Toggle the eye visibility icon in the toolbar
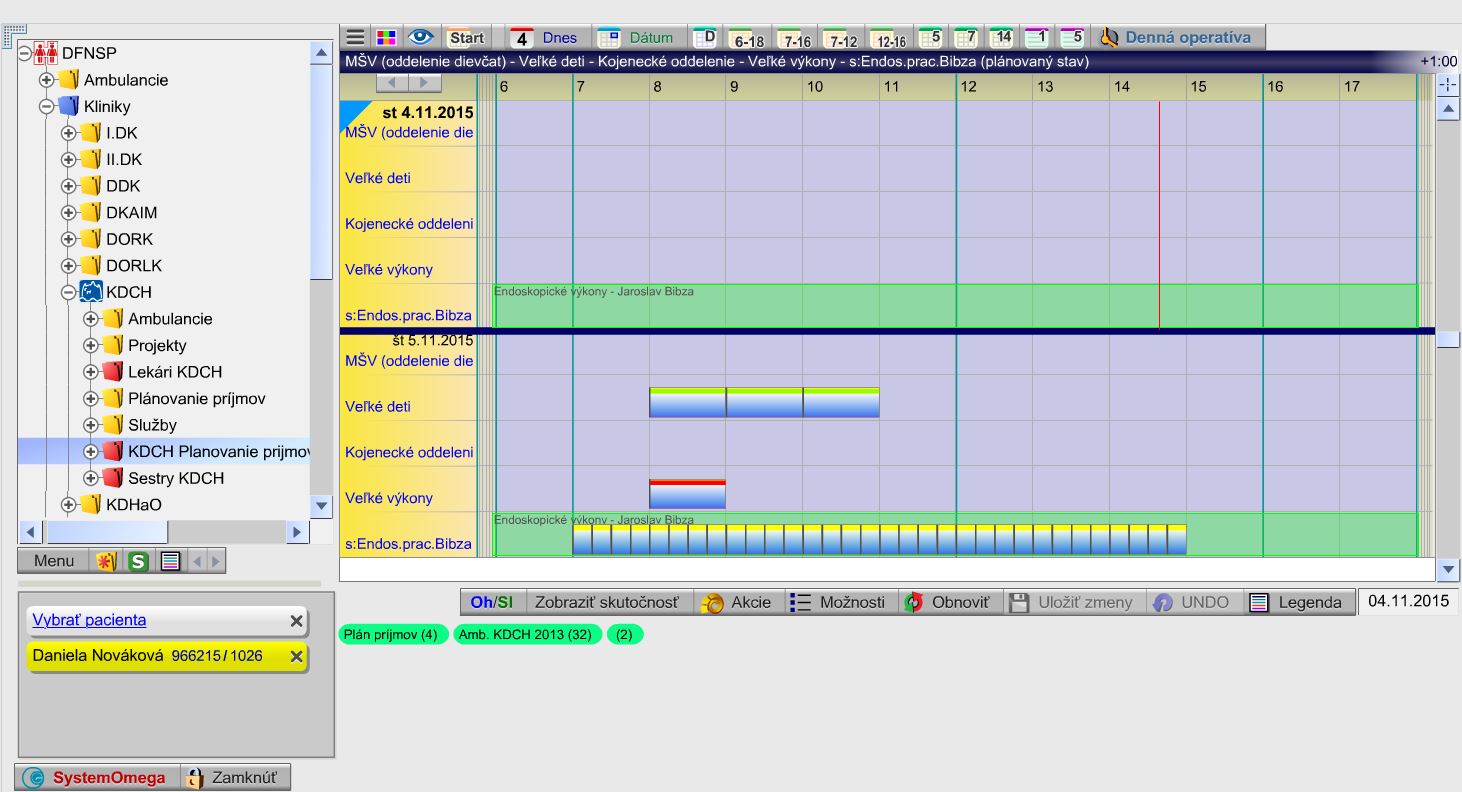1462x792 pixels. 421,38
